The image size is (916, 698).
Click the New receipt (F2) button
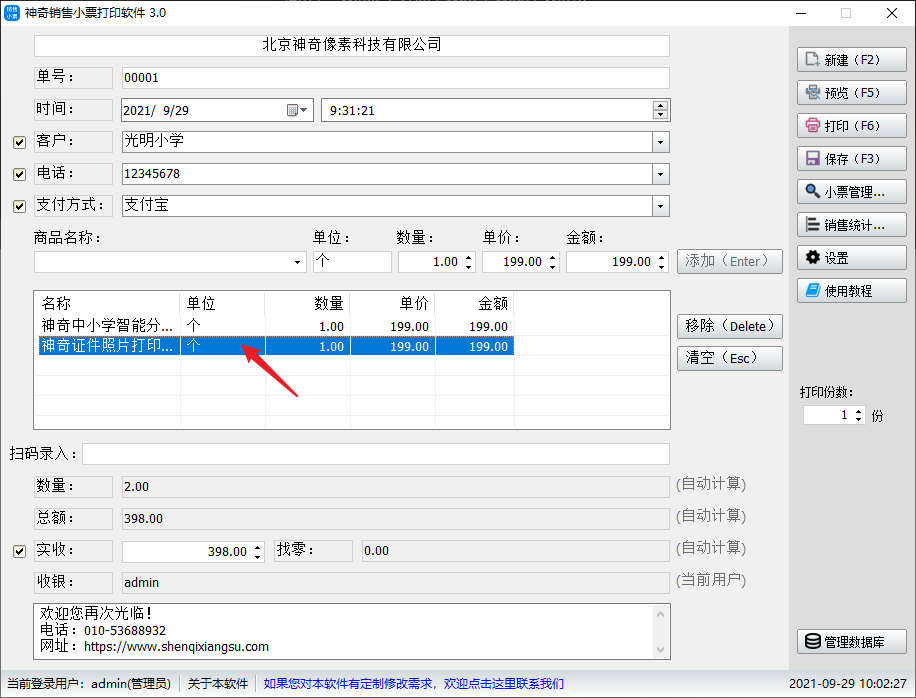click(x=851, y=60)
